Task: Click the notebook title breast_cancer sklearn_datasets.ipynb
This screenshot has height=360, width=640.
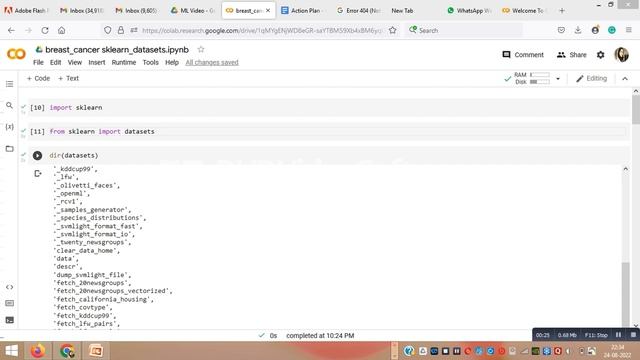Action: [x=117, y=50]
